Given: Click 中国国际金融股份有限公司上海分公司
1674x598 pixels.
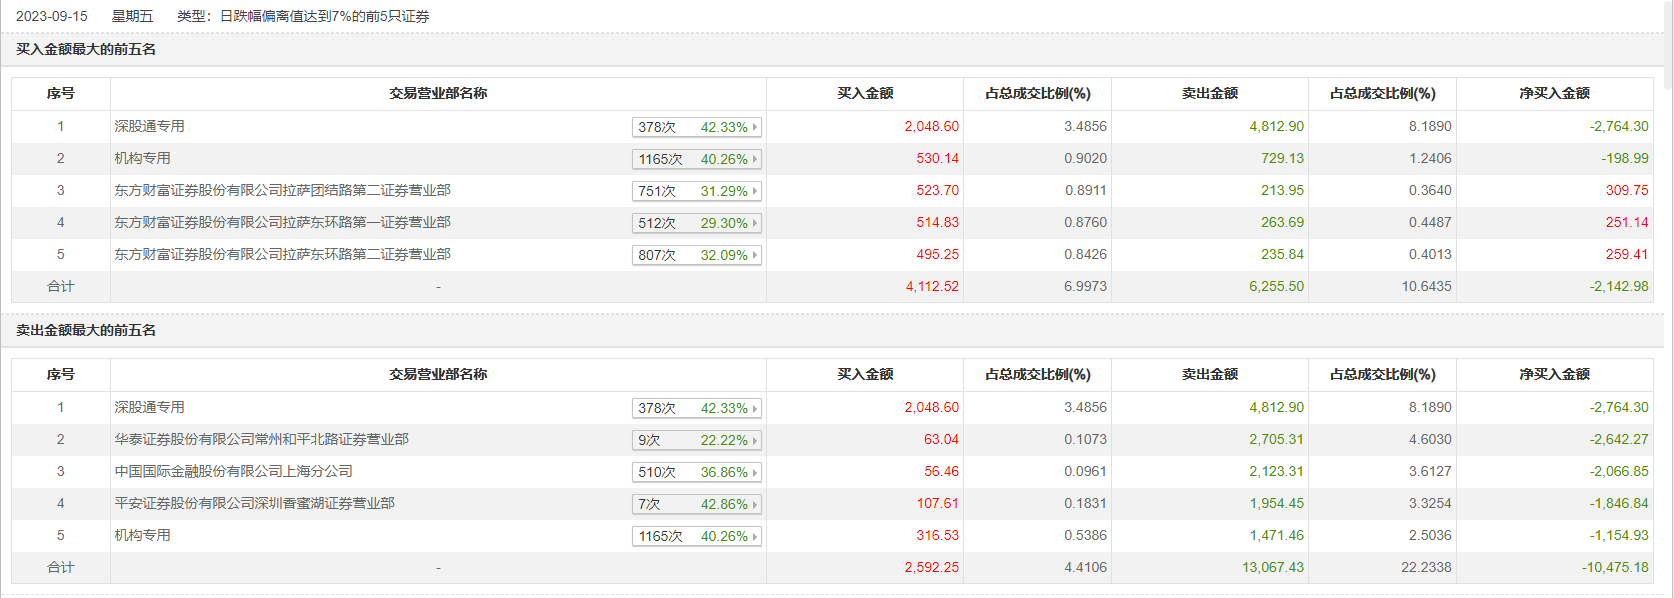Looking at the screenshot, I should [233, 471].
